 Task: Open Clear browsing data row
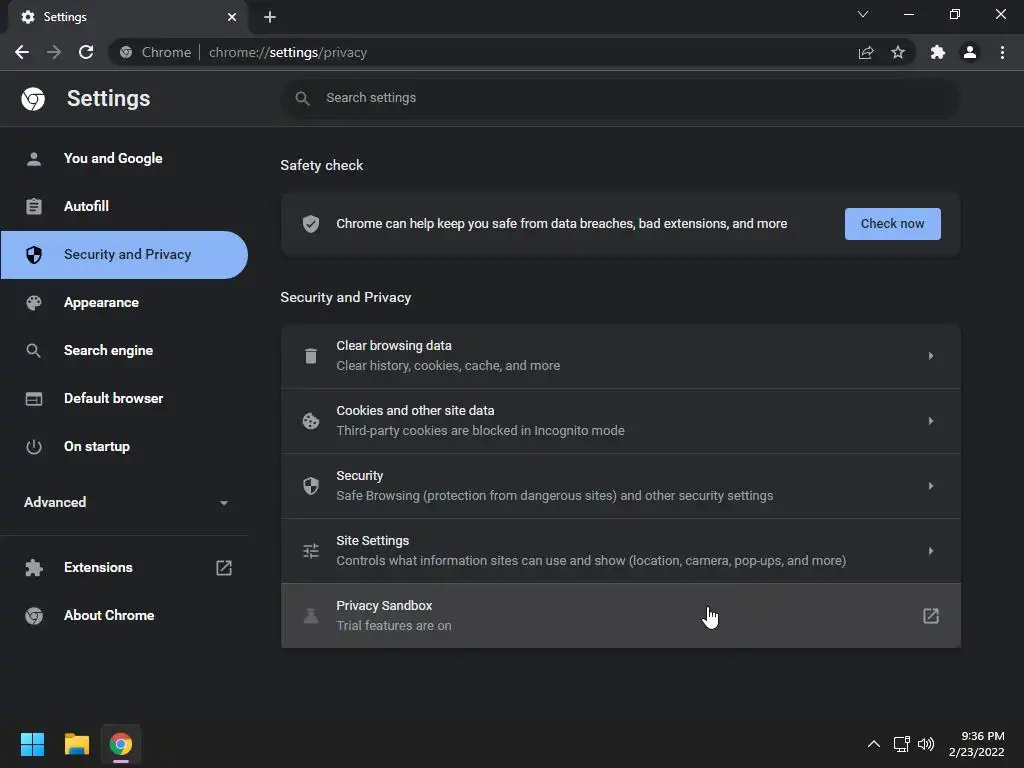pyautogui.click(x=620, y=356)
